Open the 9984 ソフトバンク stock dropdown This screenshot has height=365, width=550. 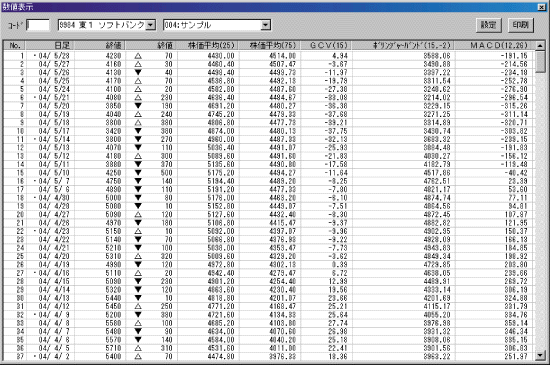tap(150, 25)
